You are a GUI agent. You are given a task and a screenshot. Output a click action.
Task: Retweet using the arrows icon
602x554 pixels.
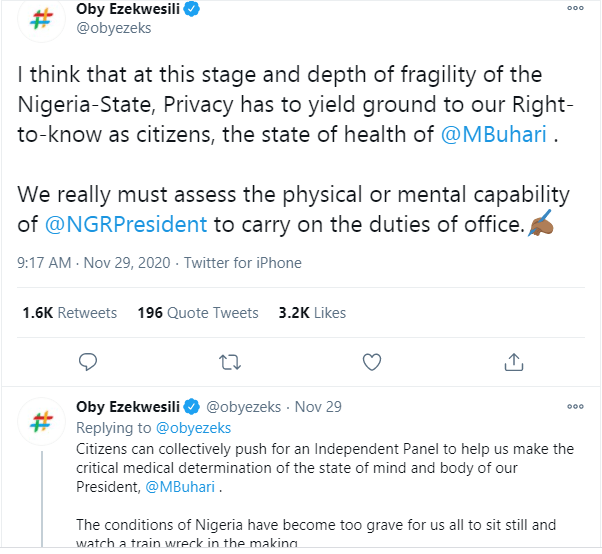pos(230,360)
